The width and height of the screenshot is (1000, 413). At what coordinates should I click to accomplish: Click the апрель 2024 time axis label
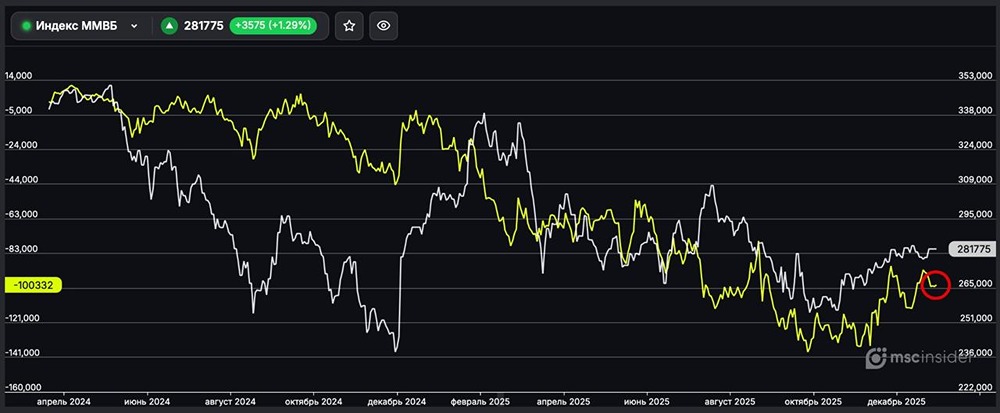point(64,402)
